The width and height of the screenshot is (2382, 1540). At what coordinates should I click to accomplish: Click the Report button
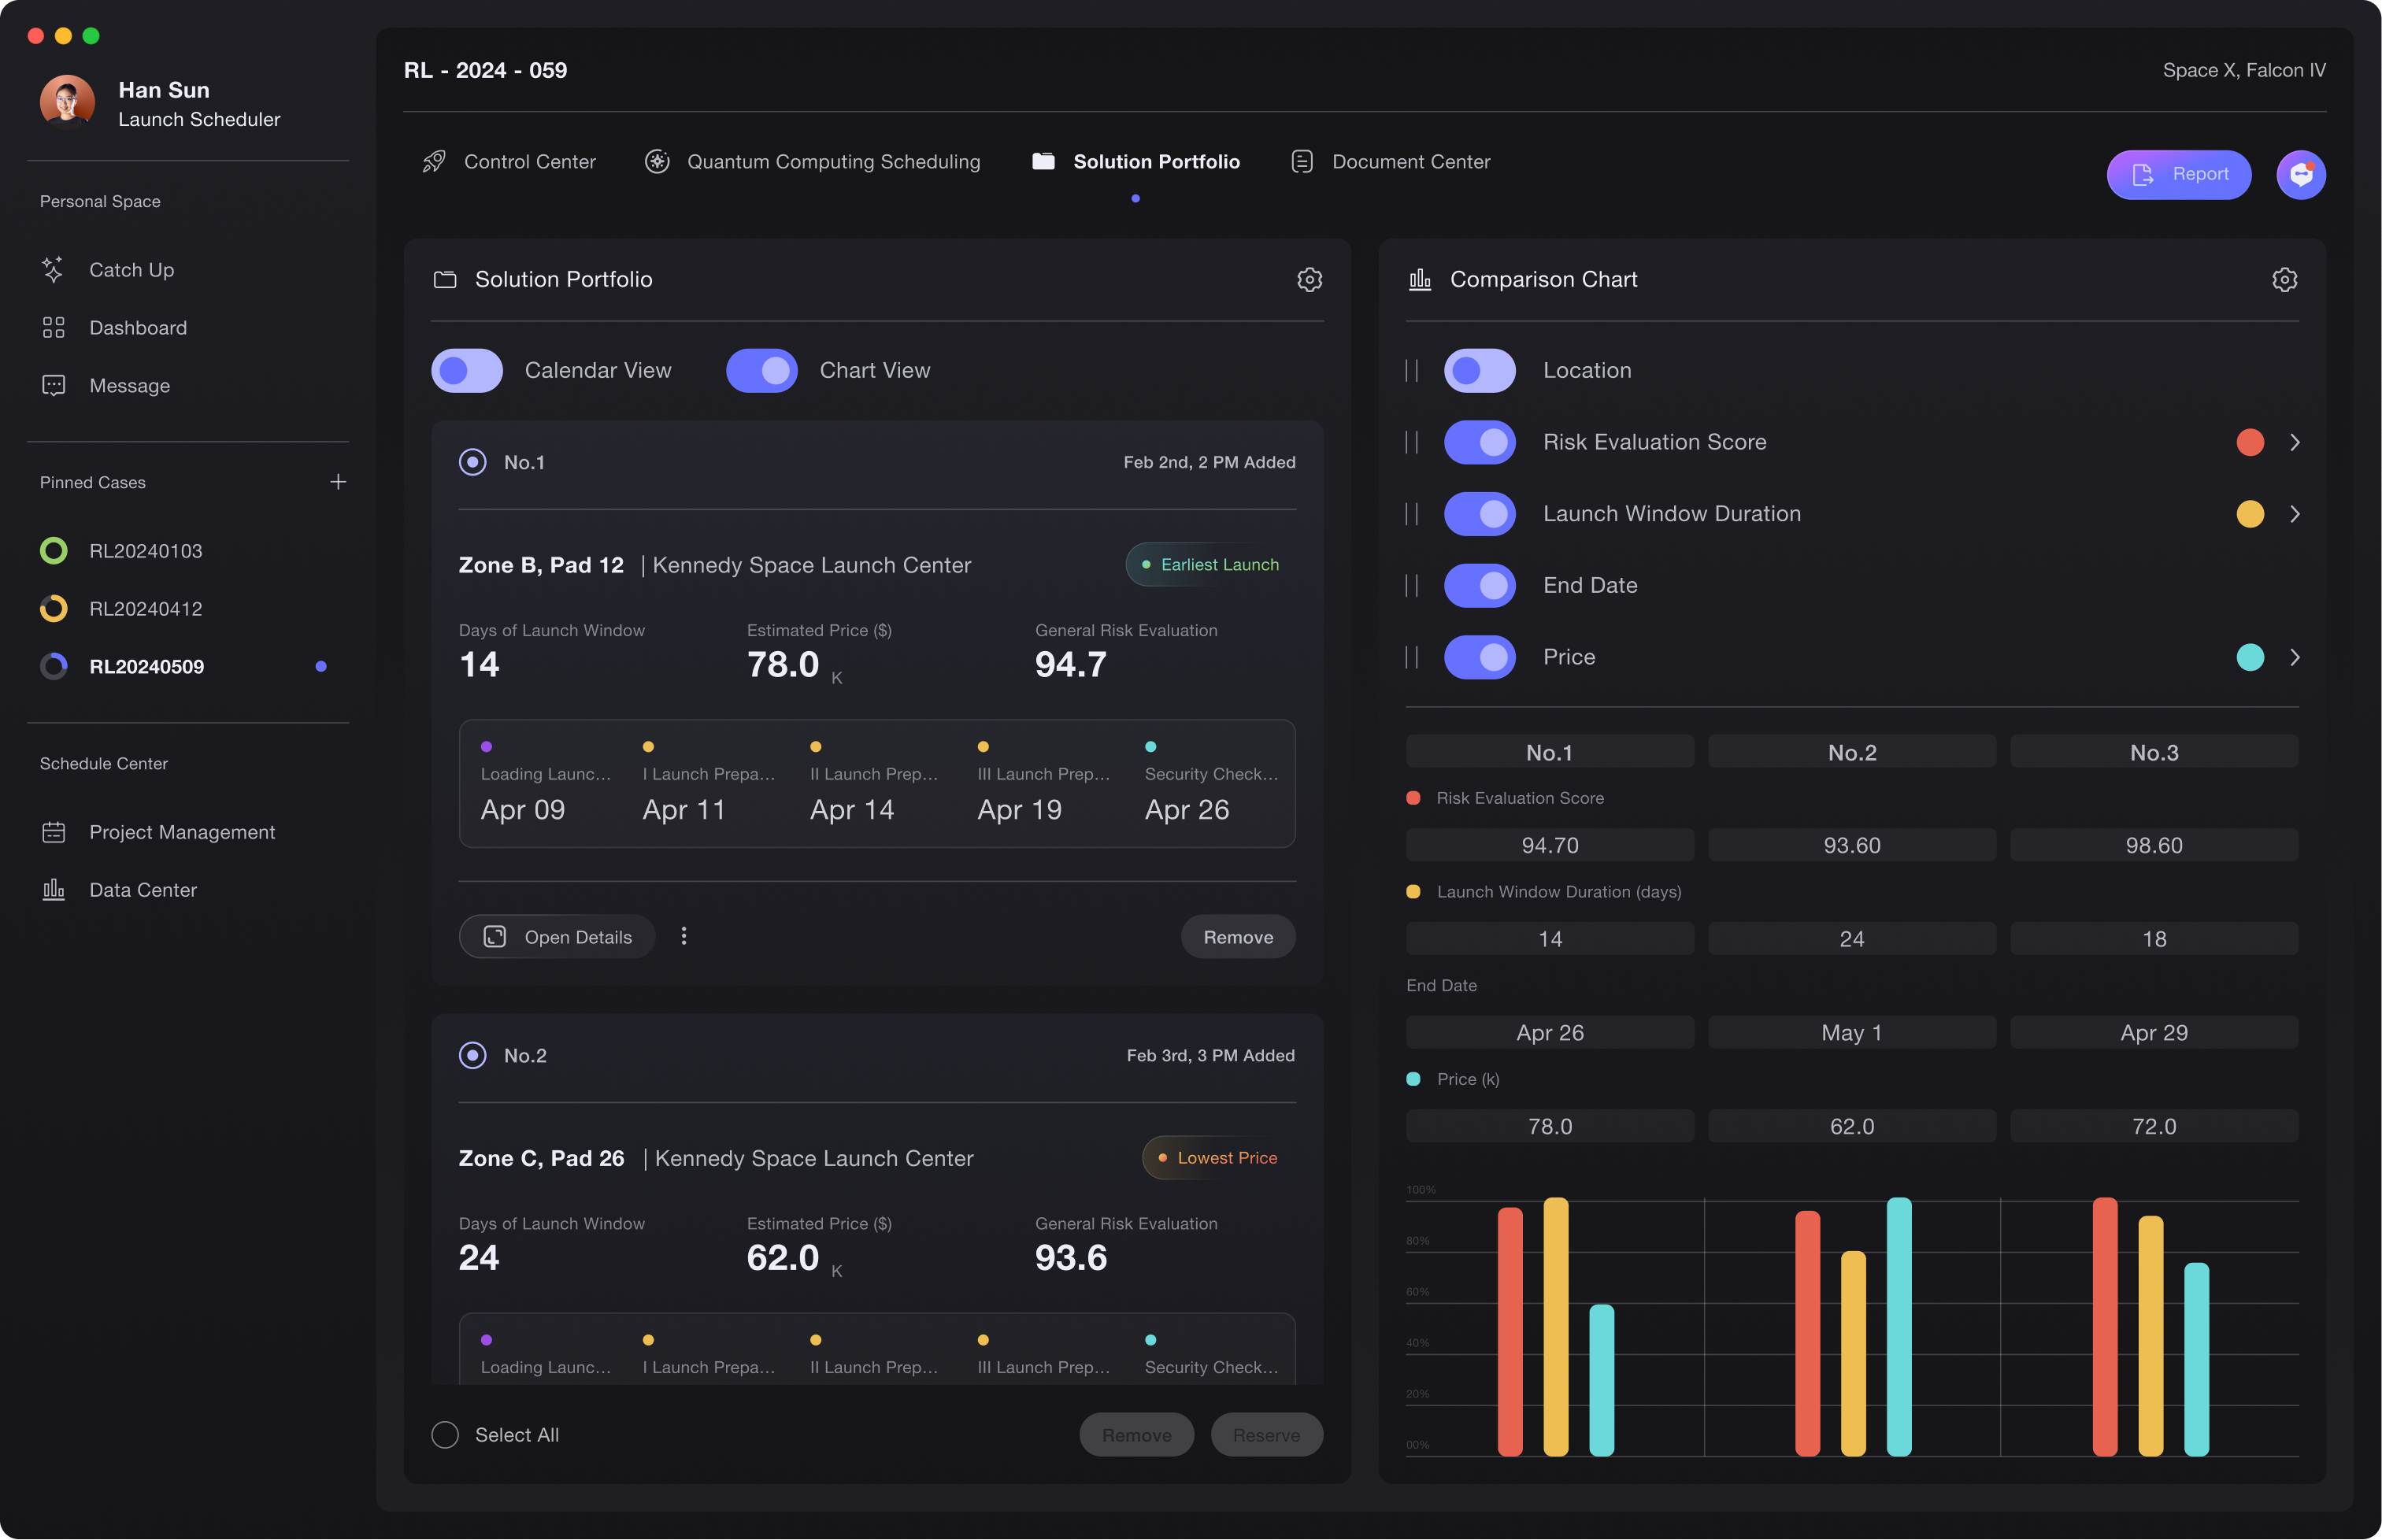pos(2178,175)
